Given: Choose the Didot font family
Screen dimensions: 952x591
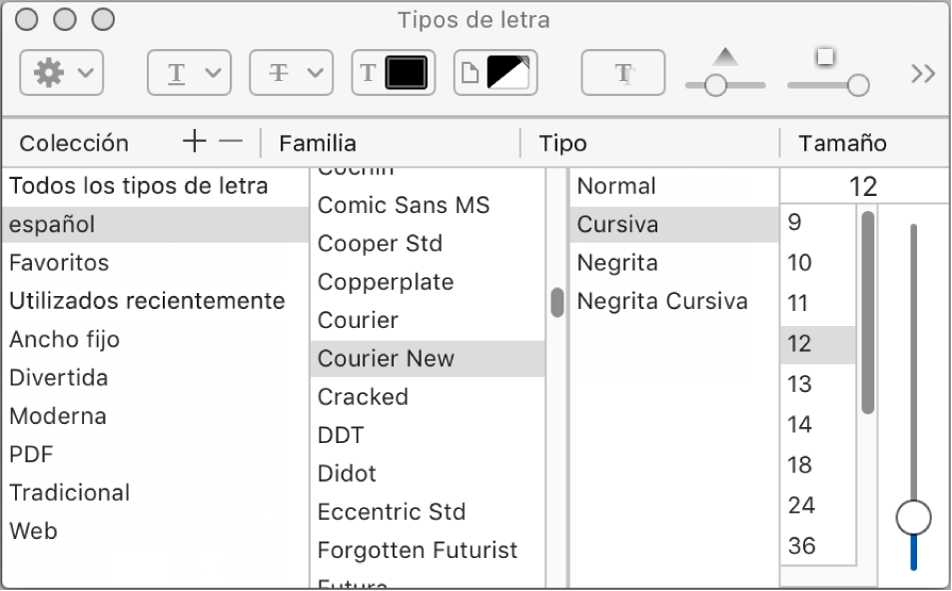Looking at the screenshot, I should [347, 473].
